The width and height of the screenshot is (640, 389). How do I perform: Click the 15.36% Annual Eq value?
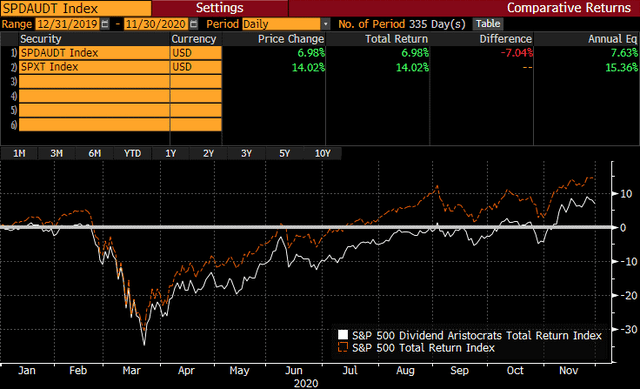[x=621, y=67]
